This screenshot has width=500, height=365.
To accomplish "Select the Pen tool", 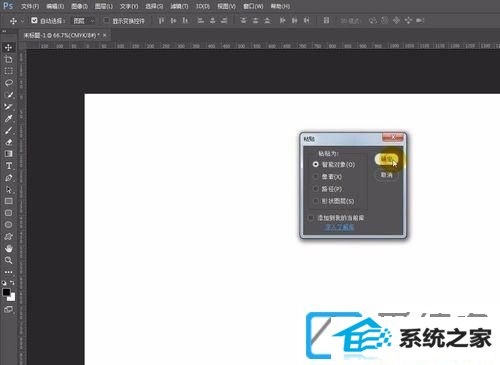I will click(x=9, y=178).
